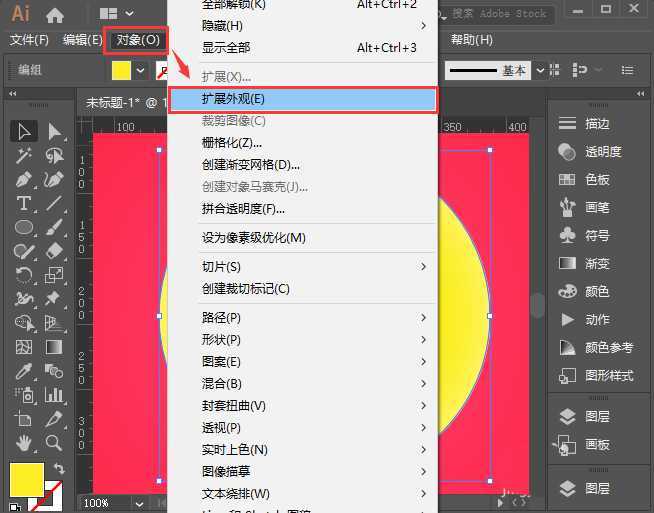654x513 pixels.
Task: Select the Shape Builder tool
Action: (24, 323)
